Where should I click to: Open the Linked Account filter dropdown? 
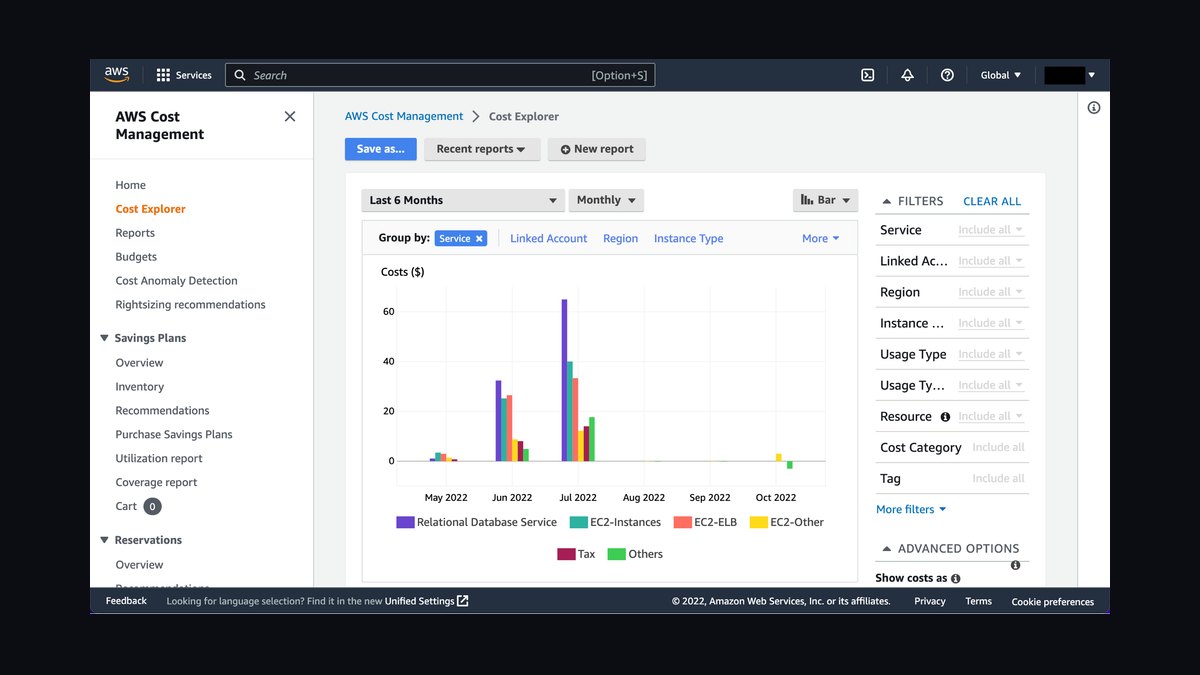pos(990,261)
